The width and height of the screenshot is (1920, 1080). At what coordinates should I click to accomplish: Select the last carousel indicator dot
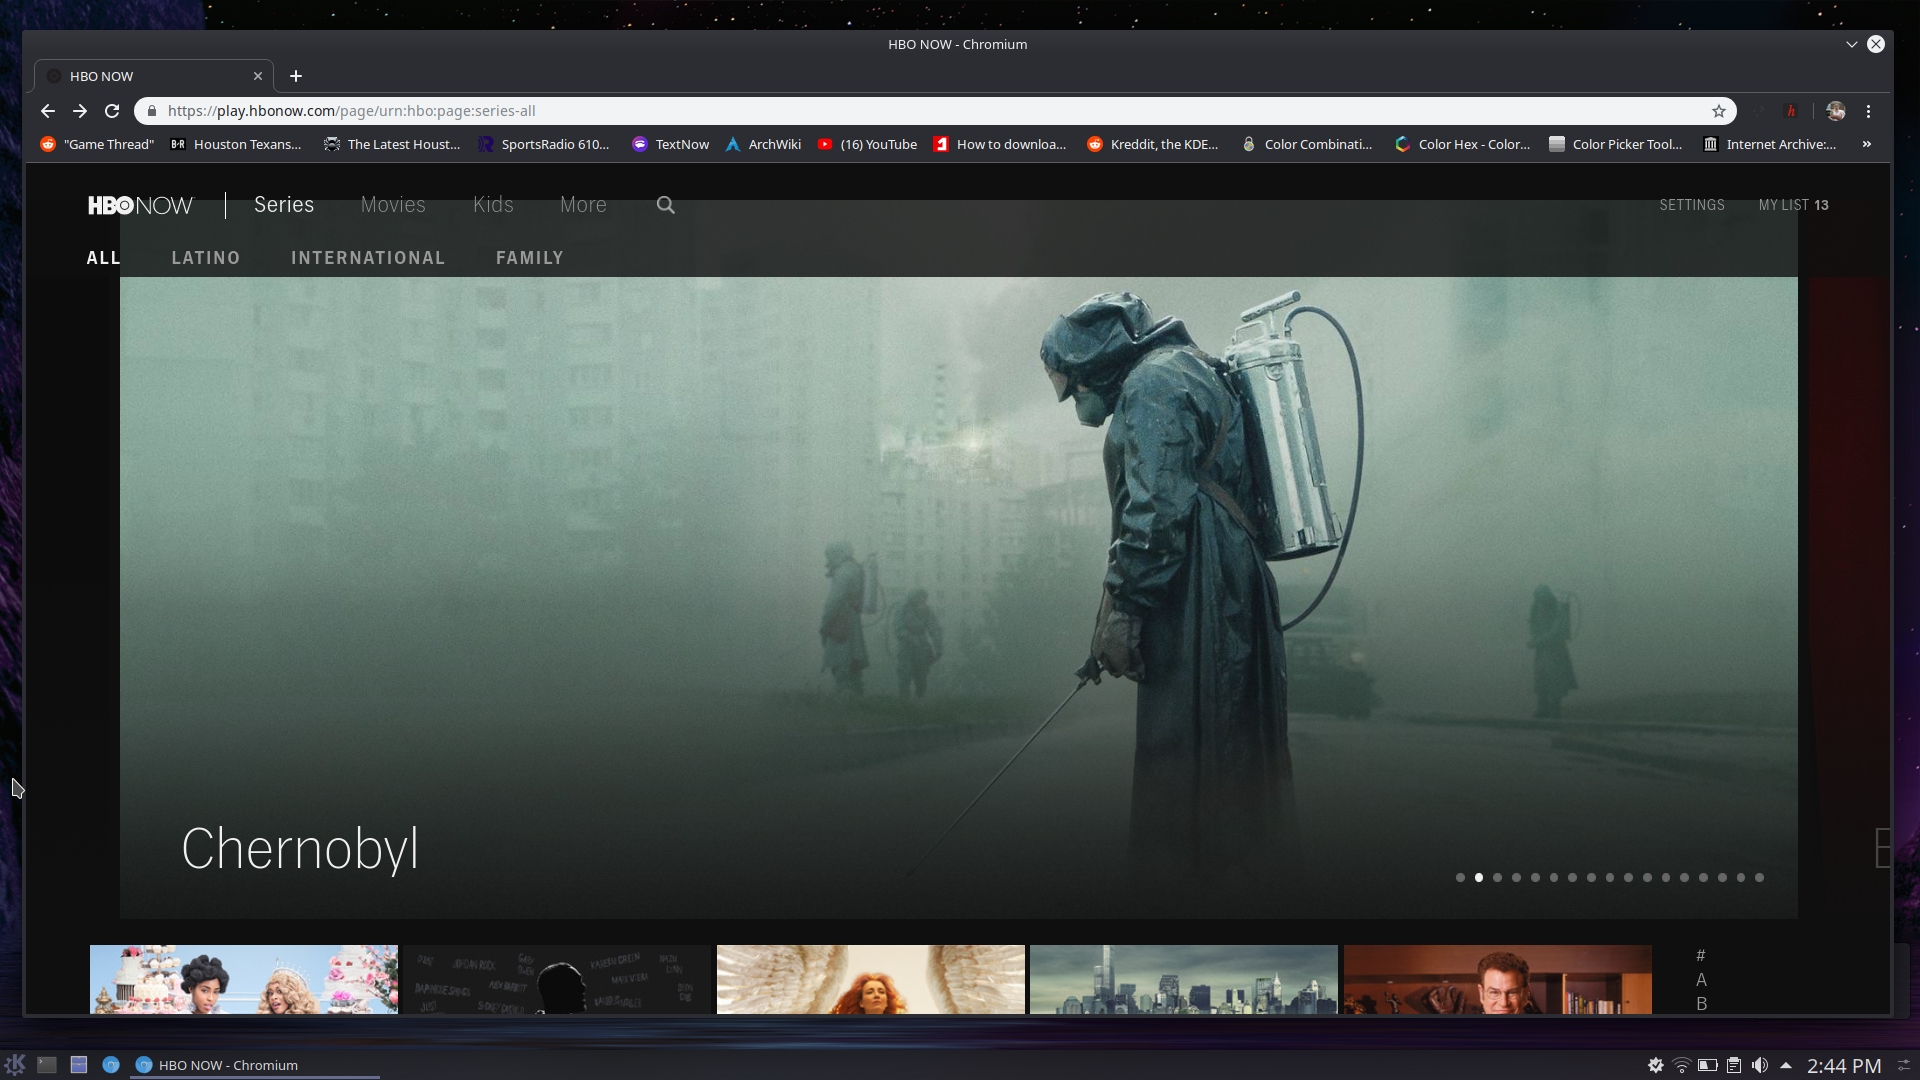point(1759,878)
